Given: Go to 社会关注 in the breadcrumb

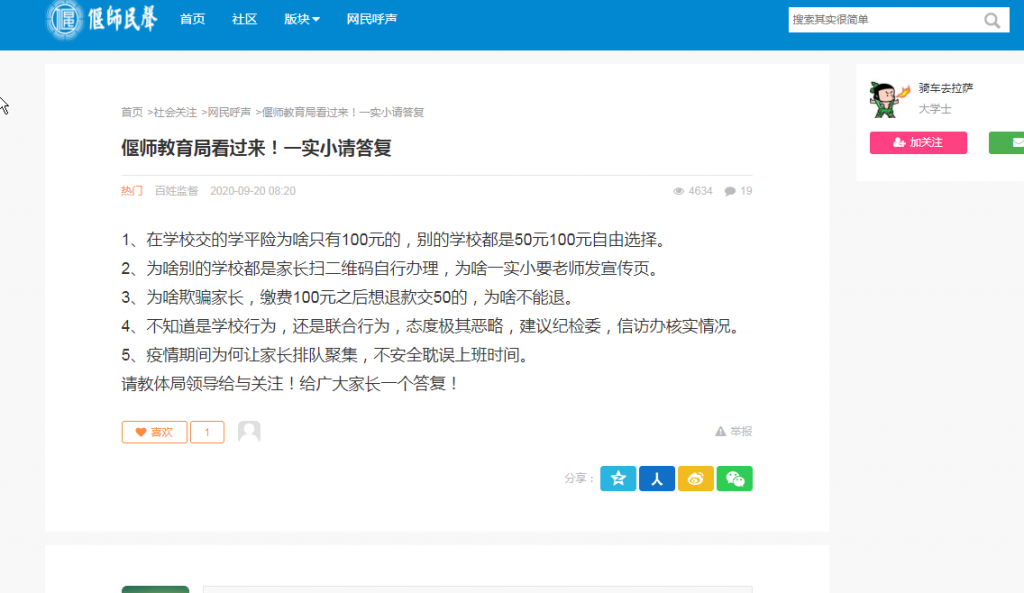Looking at the screenshot, I should [175, 112].
